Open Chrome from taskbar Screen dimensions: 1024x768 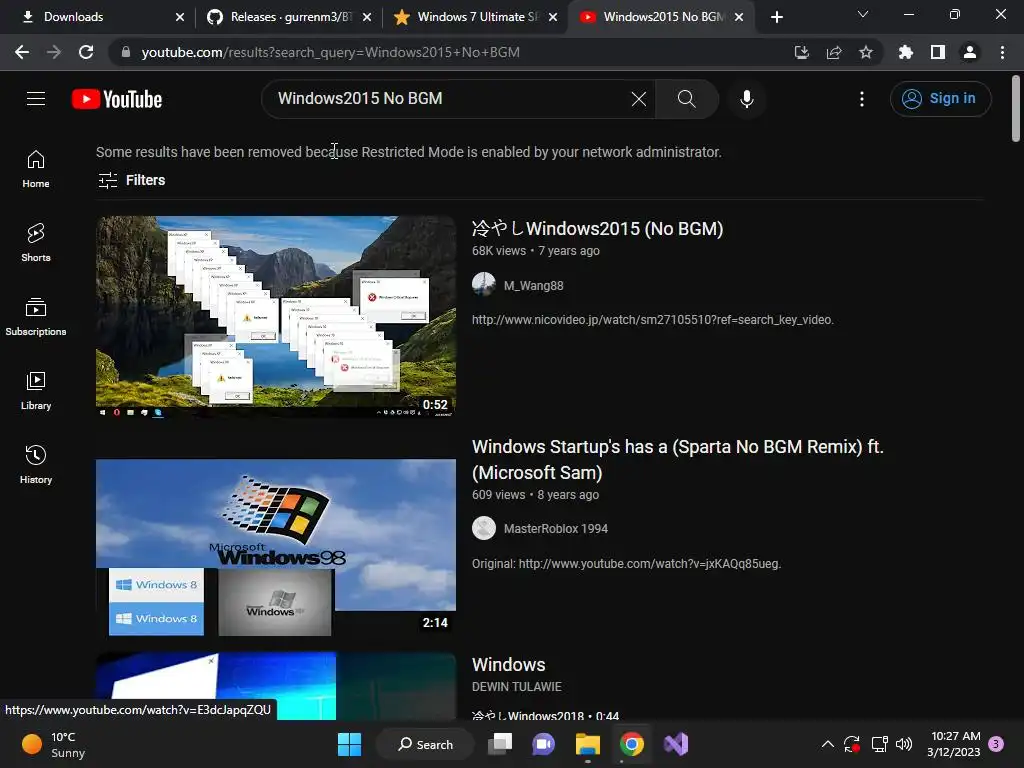(x=632, y=744)
